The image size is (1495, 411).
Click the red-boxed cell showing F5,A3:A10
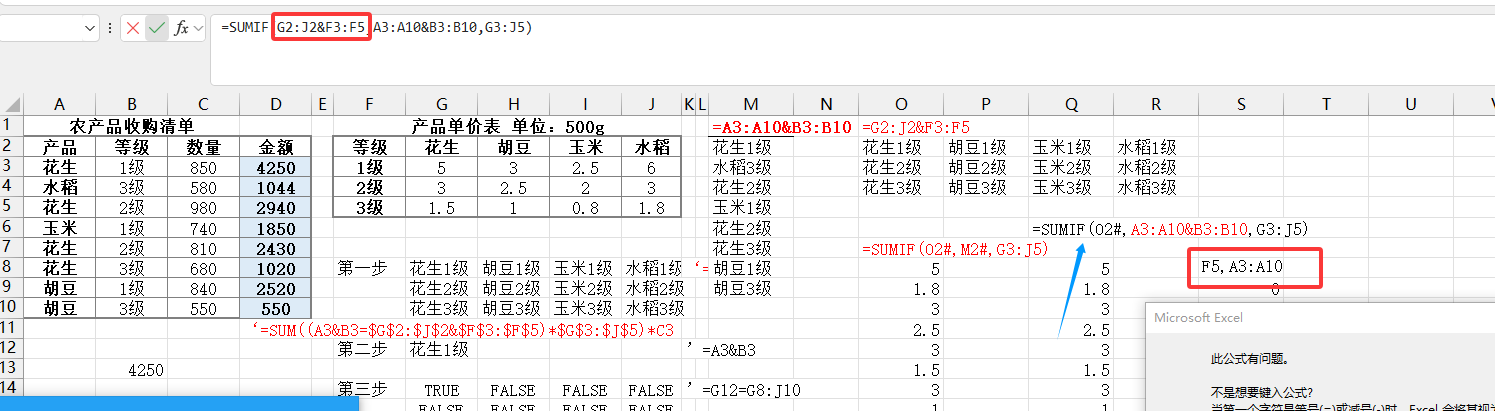click(x=1254, y=267)
